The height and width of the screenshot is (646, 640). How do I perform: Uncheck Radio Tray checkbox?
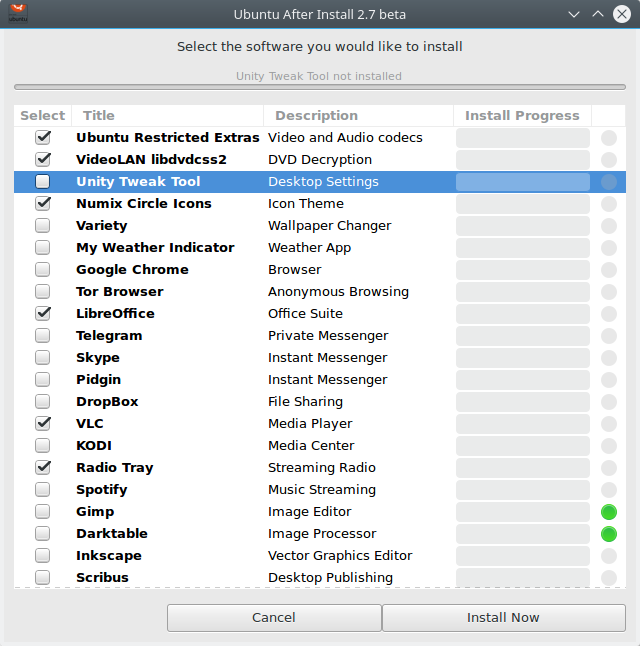coord(43,468)
